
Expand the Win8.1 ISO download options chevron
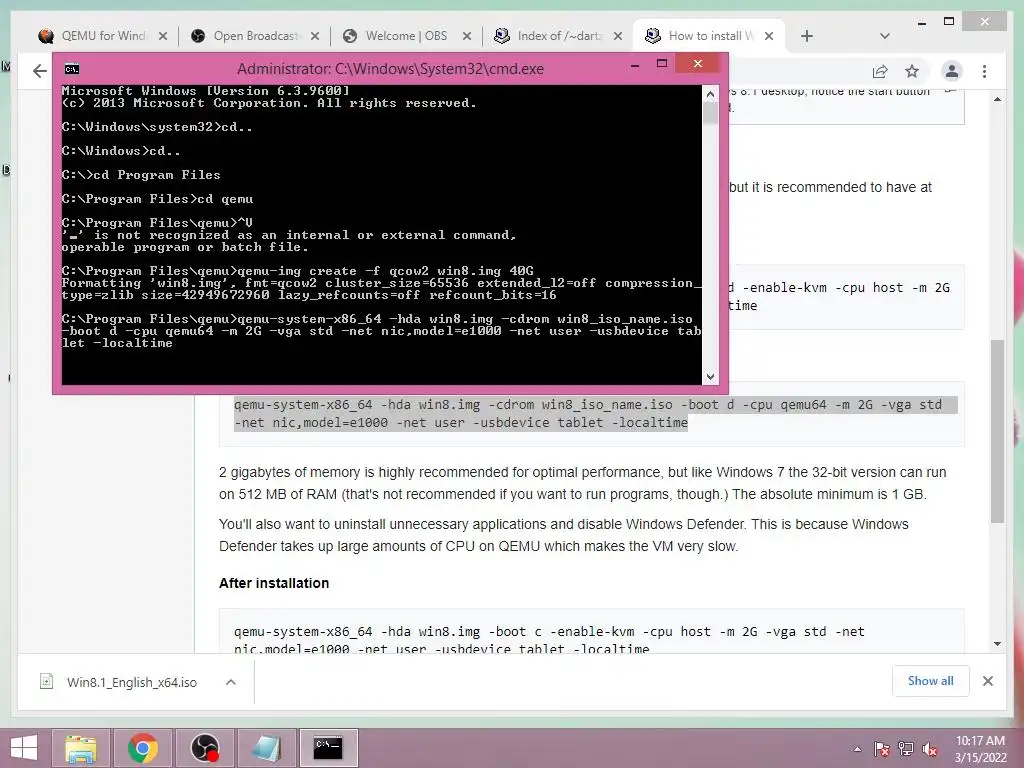(x=231, y=682)
